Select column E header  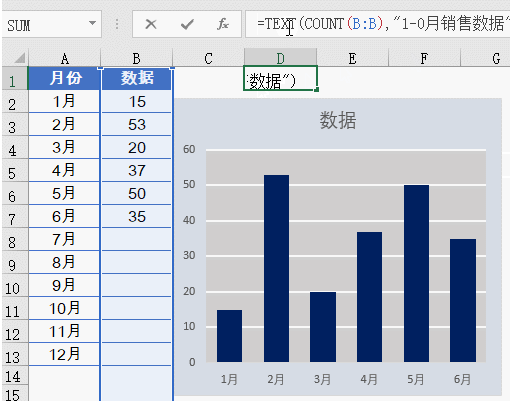(352, 58)
